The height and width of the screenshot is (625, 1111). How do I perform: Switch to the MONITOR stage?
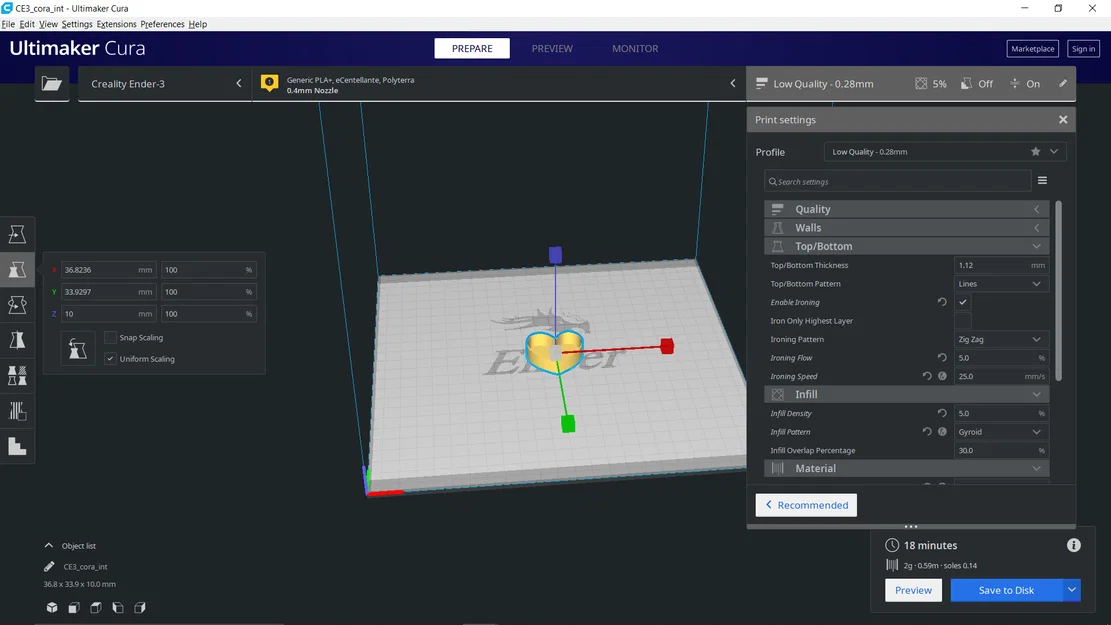(x=635, y=48)
